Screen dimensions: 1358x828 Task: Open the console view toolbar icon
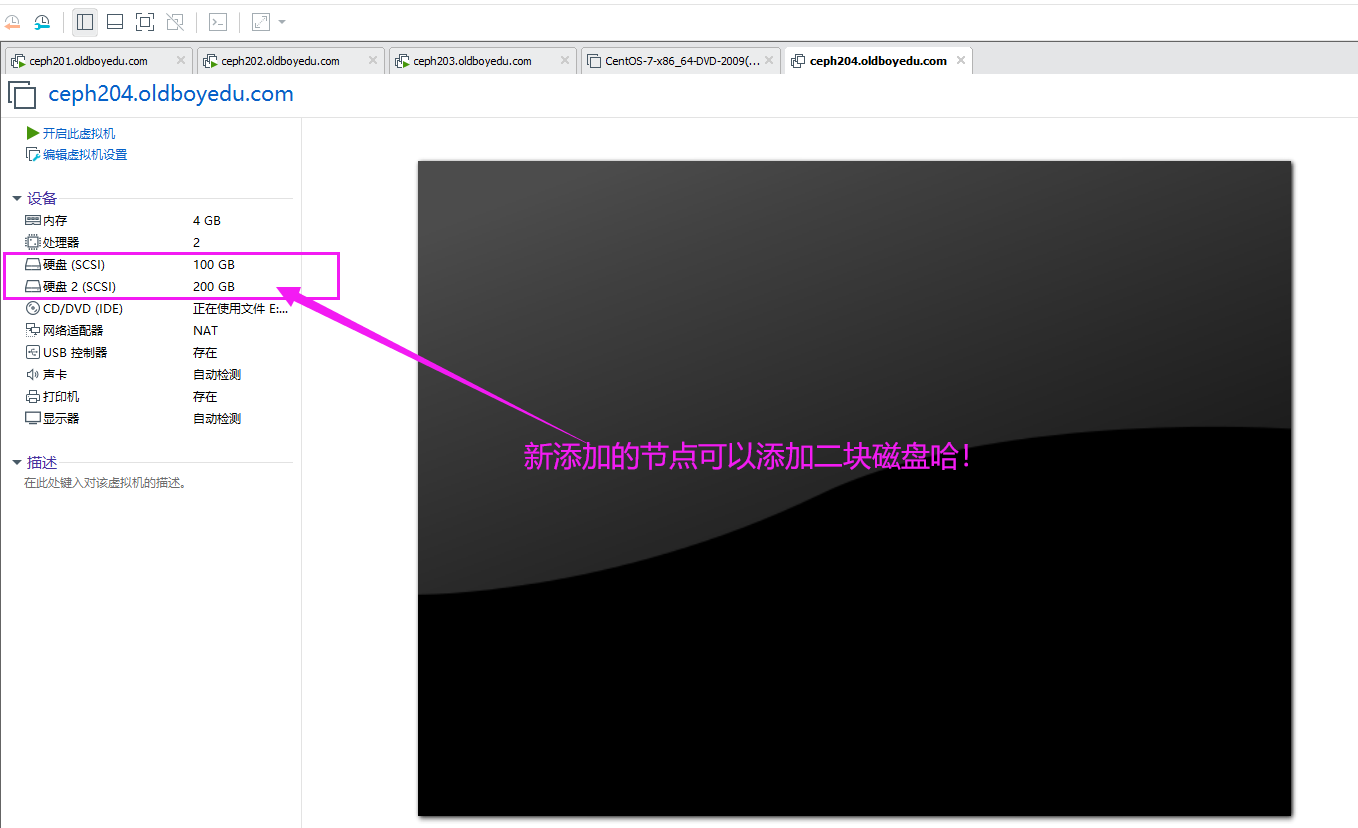[217, 21]
